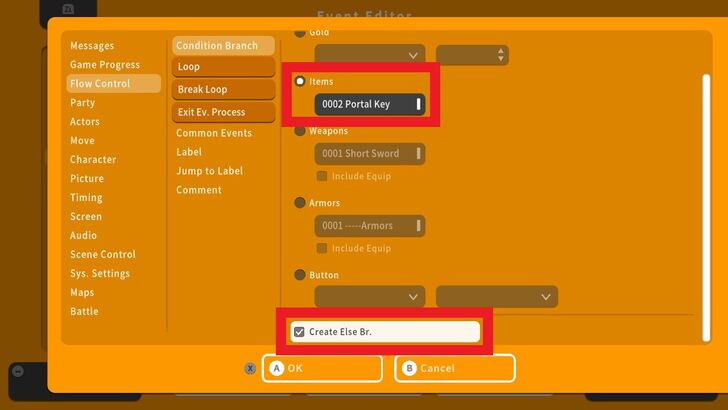Click the X button icon left of OK
The image size is (728, 410).
250,368
